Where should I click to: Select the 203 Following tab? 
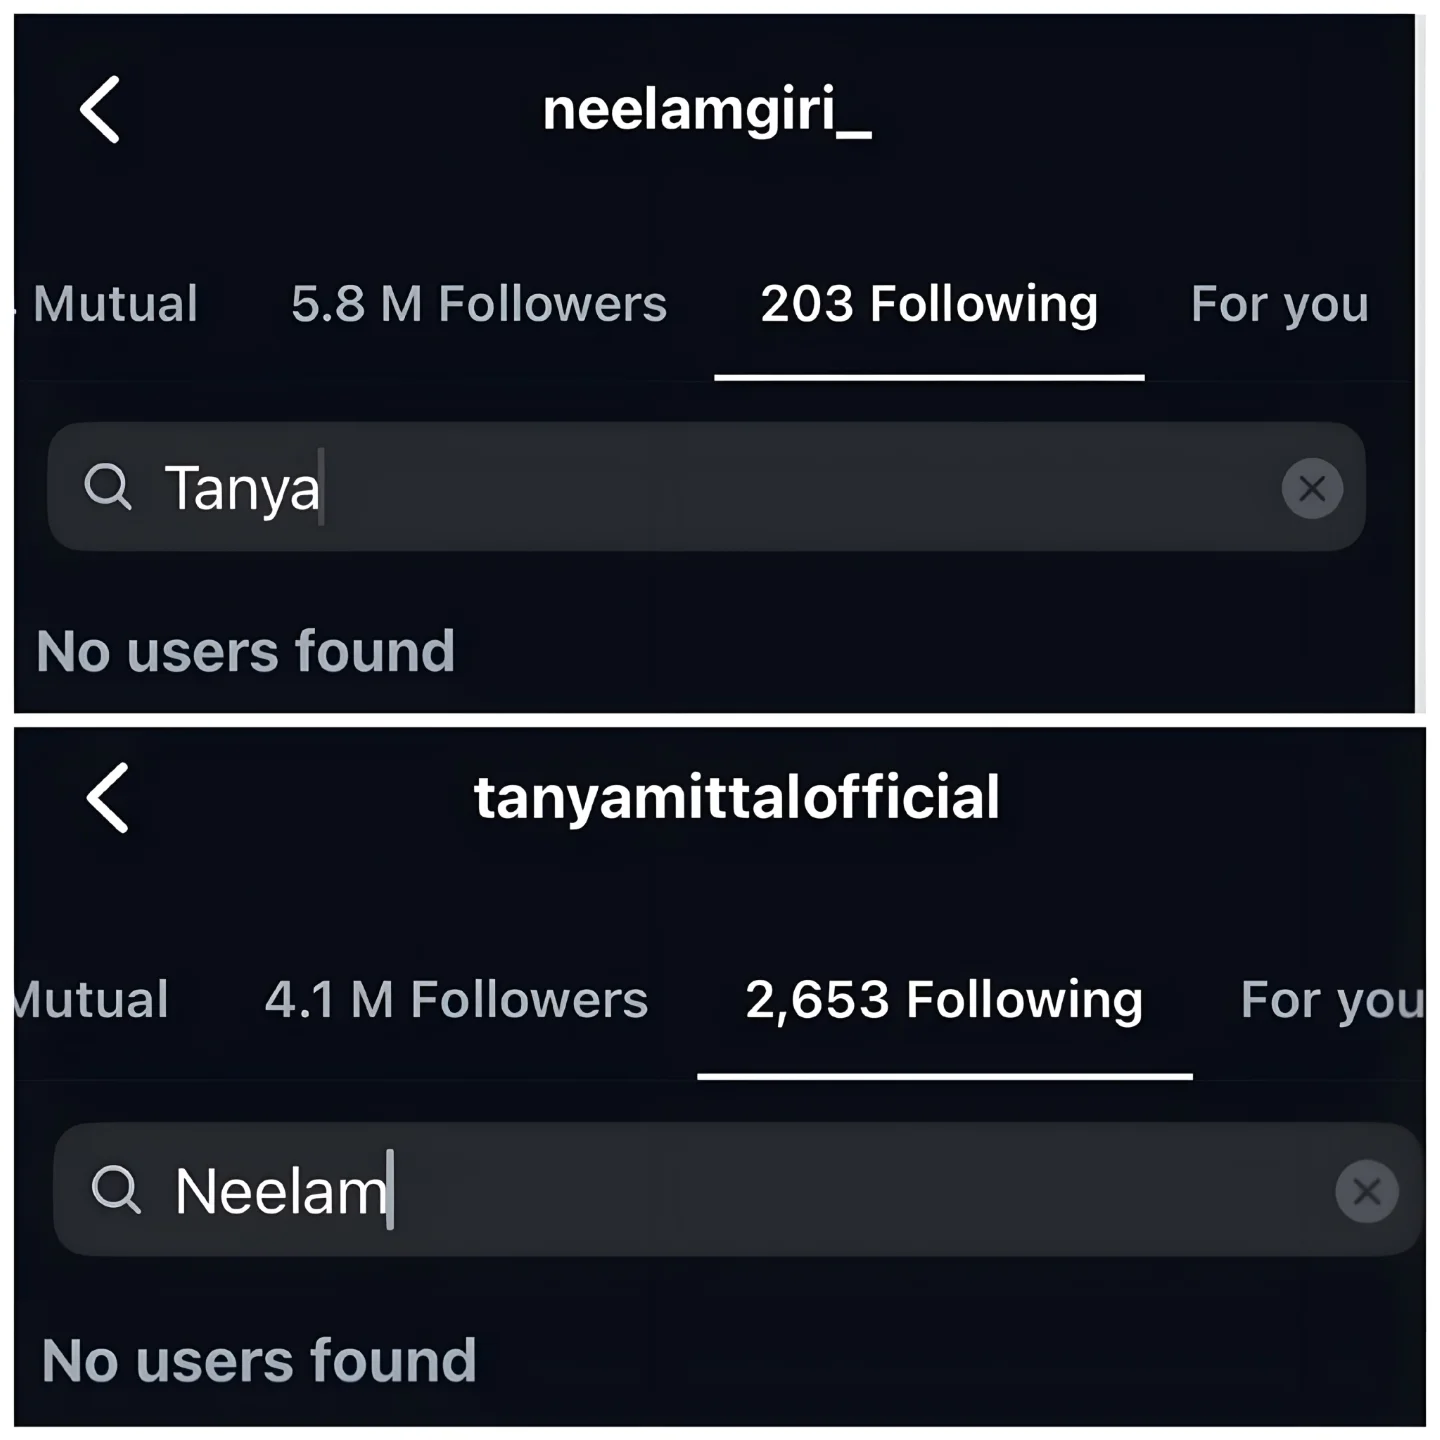929,304
